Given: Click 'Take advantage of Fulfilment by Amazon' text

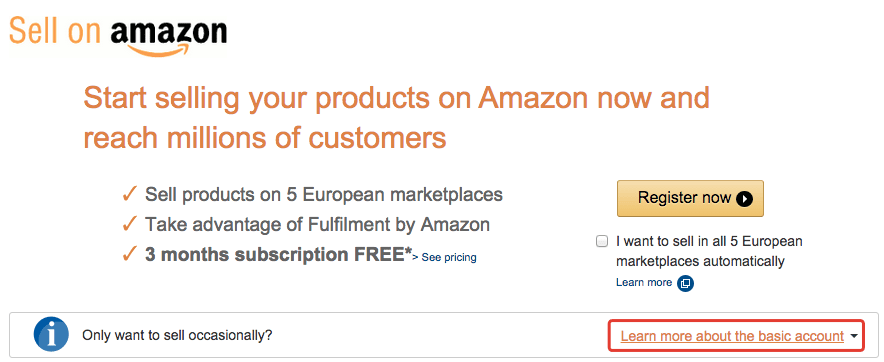Looking at the screenshot, I should coord(317,225).
